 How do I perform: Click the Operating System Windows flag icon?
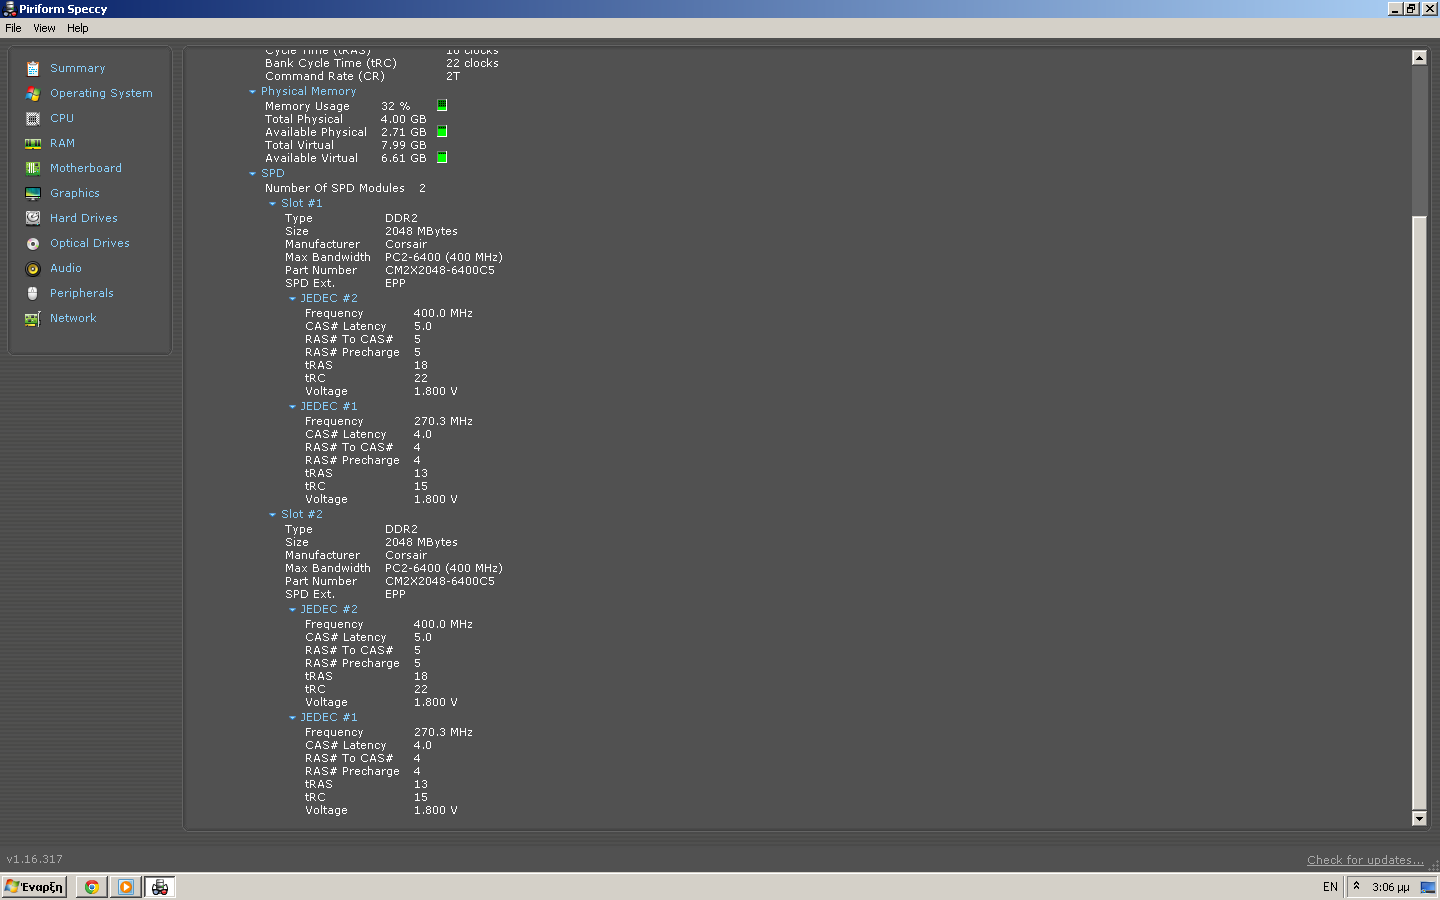(33, 93)
